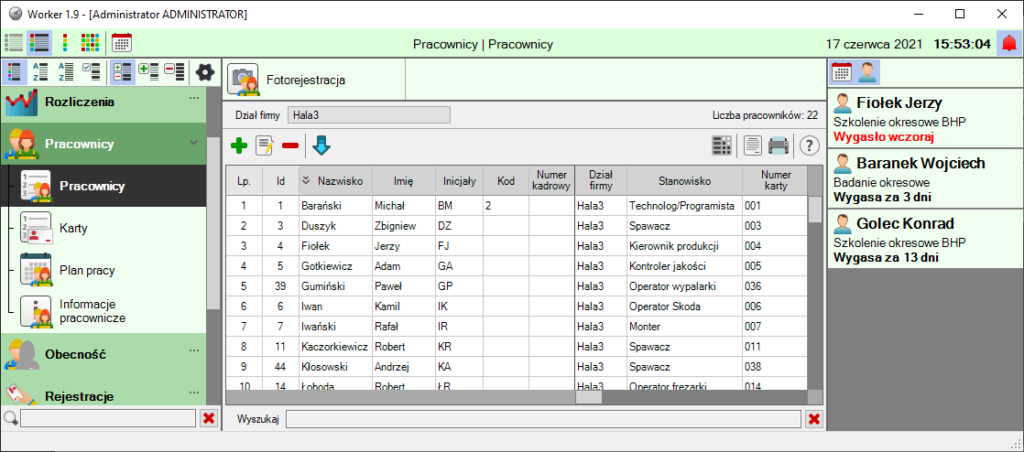This screenshot has width=1024, height=452.
Task: Open Plan pracy submenu item
Action: pos(104,270)
